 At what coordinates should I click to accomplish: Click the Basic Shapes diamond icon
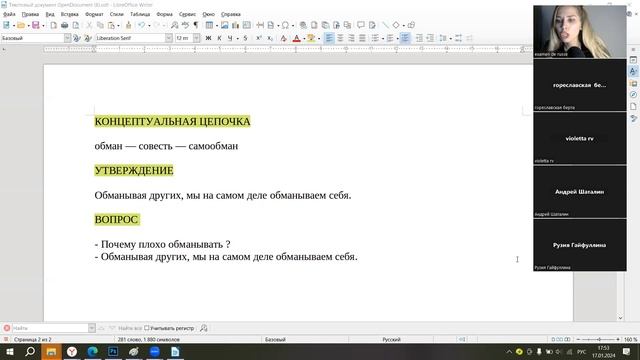[x=396, y=25]
